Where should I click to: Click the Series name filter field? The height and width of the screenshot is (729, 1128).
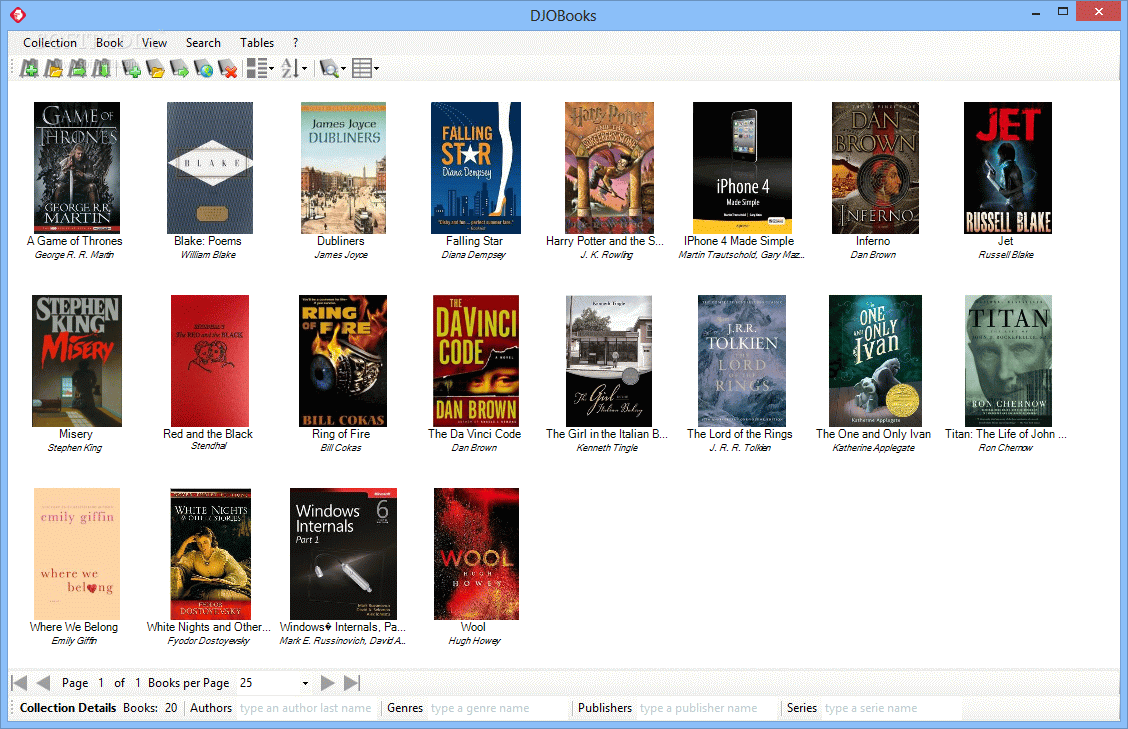tap(891, 708)
